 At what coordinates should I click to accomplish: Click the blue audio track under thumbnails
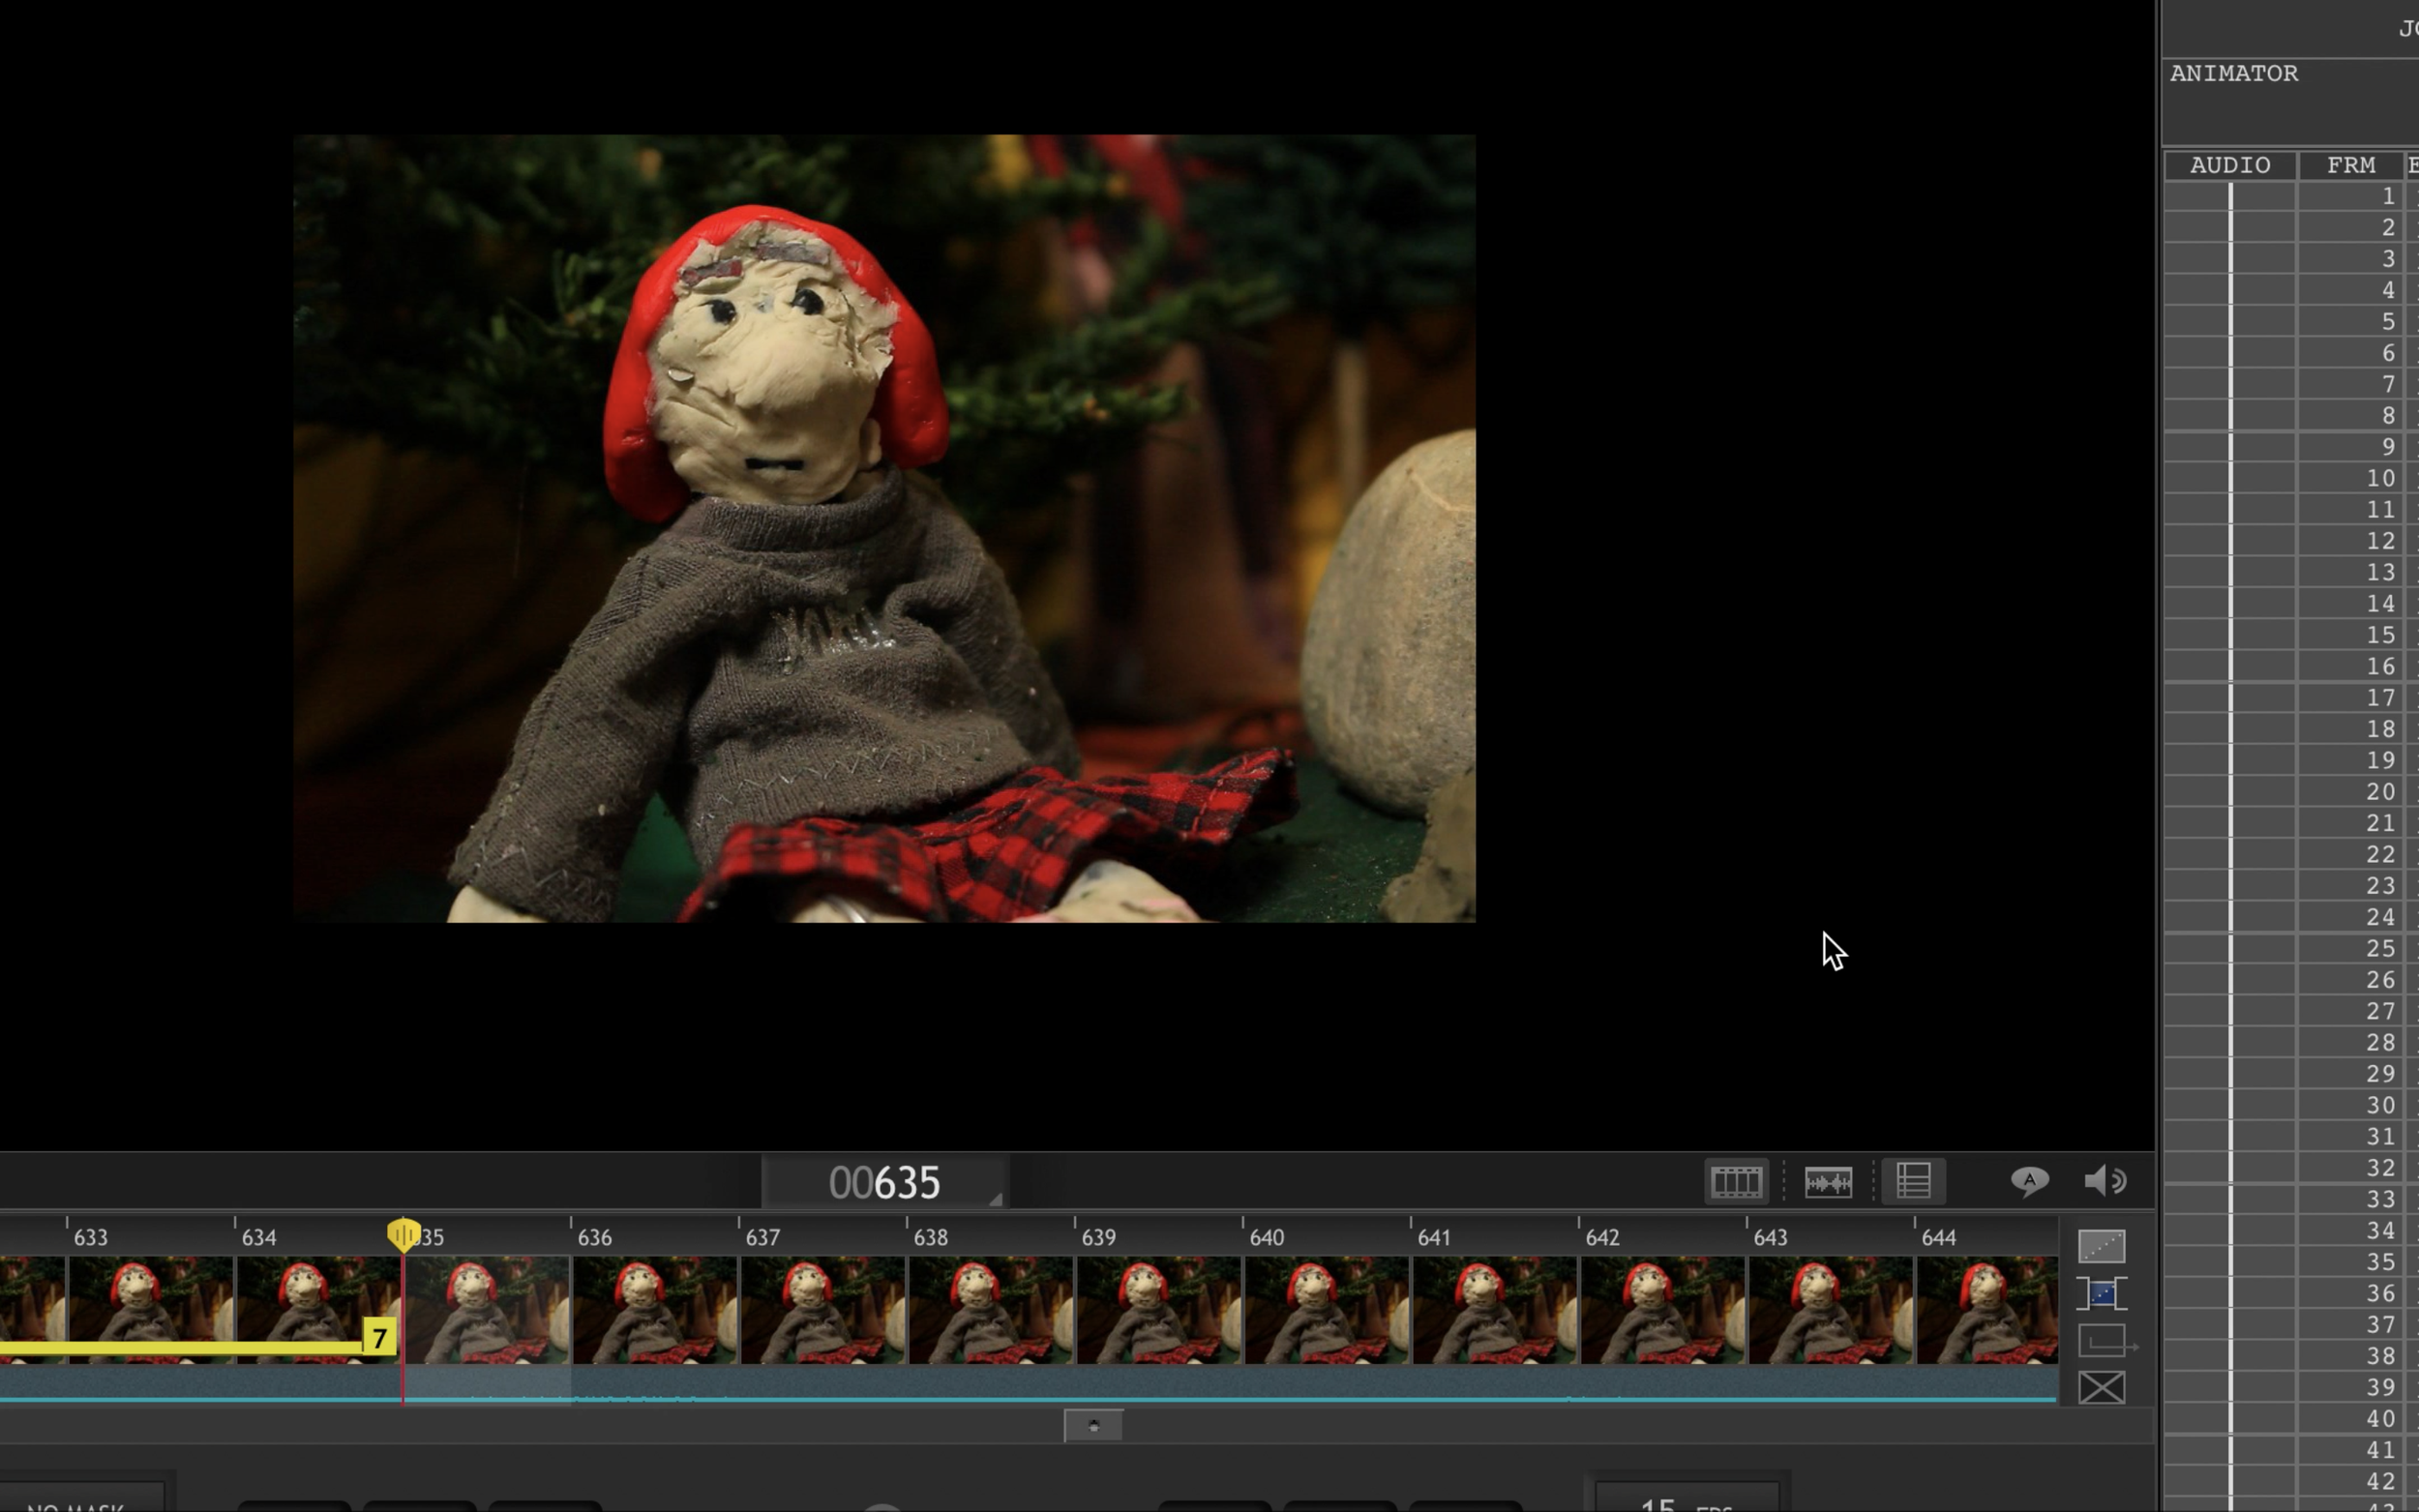tap(1028, 1385)
